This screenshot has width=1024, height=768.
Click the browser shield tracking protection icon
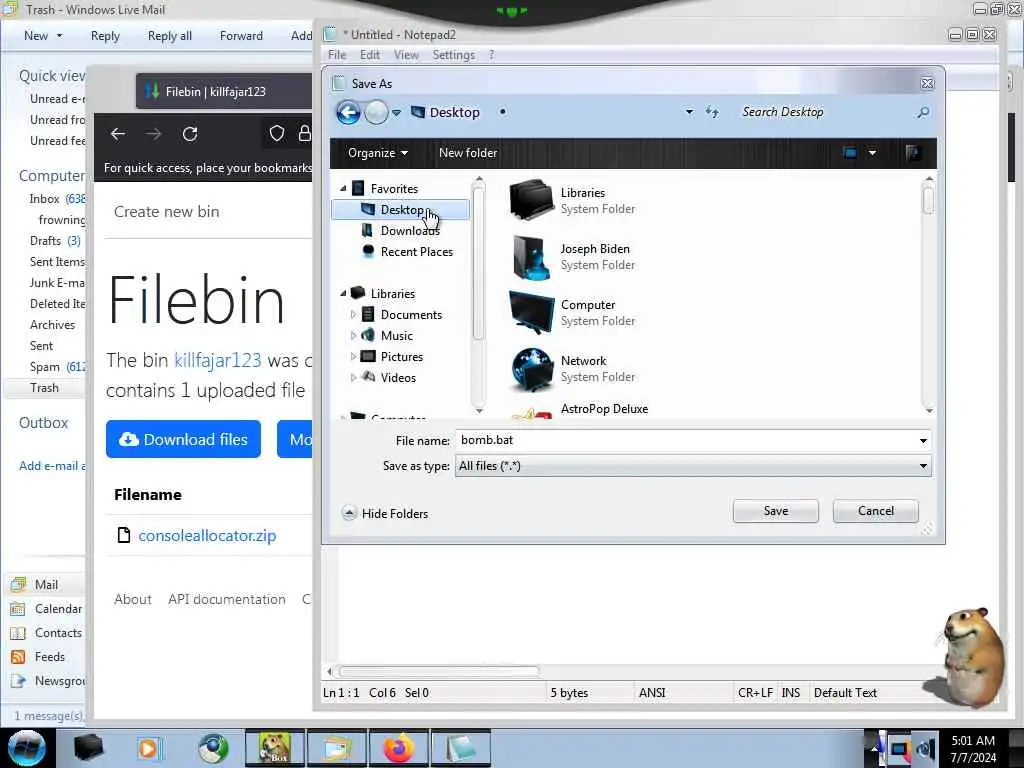277,134
